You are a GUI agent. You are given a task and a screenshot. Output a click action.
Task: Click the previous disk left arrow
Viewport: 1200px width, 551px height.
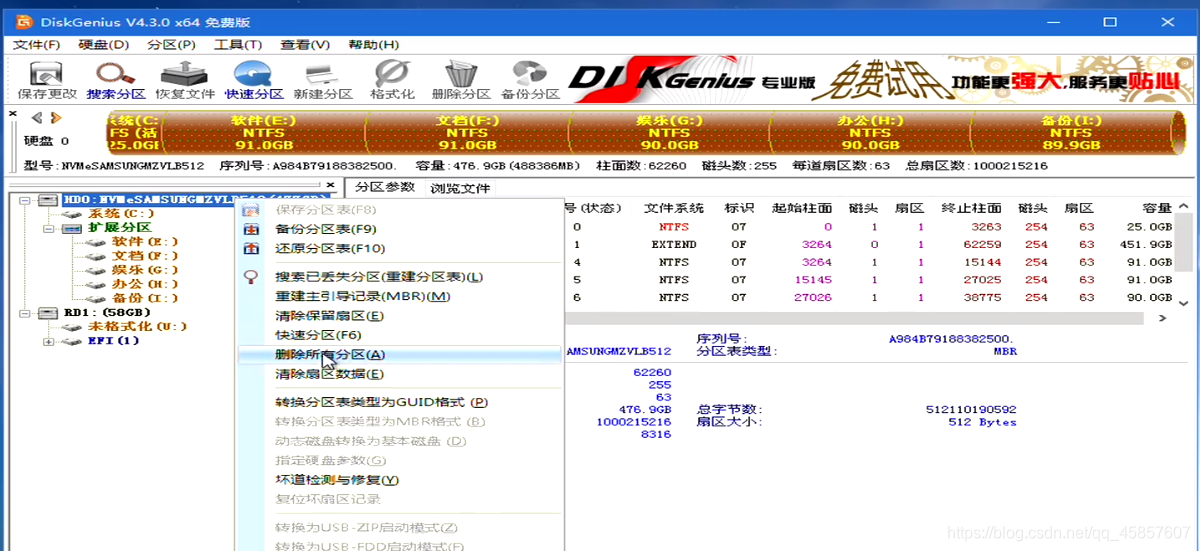tap(37, 118)
